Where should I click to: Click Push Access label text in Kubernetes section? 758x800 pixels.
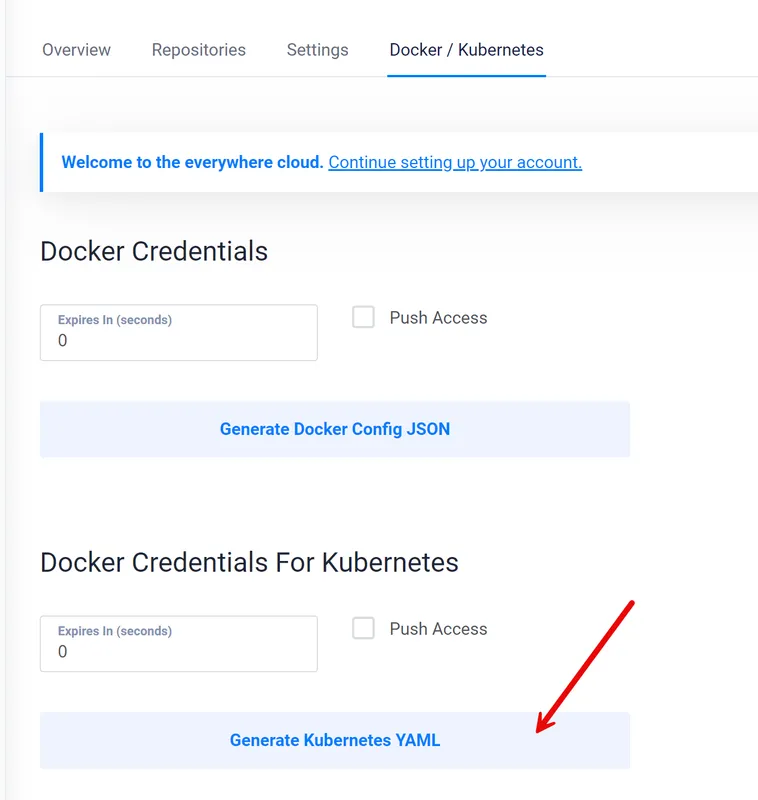click(438, 629)
